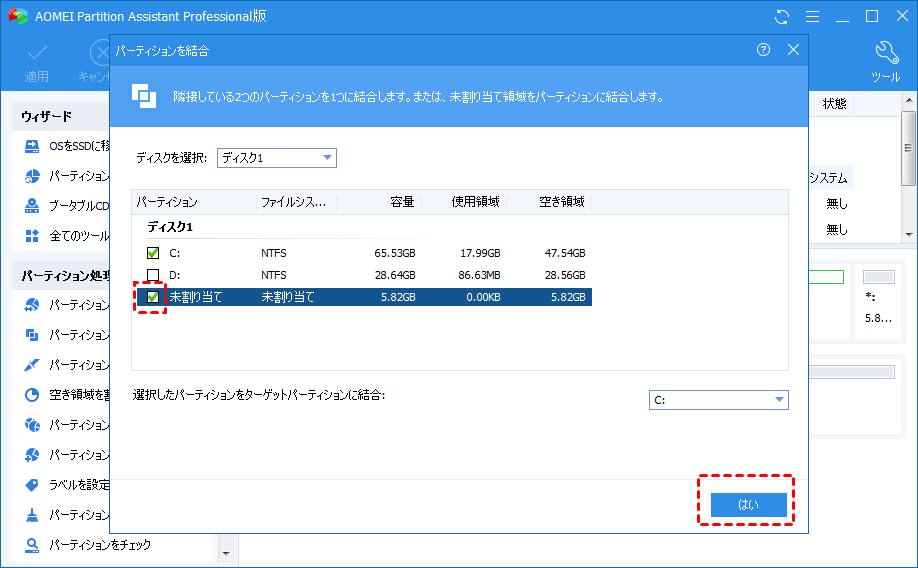This screenshot has height=568, width=918.
Task: Click the 空き領域 column header
Action: click(549, 202)
